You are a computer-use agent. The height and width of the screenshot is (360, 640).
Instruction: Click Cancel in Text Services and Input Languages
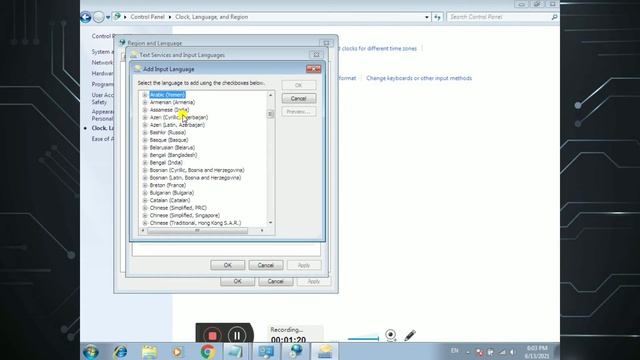pos(266,265)
